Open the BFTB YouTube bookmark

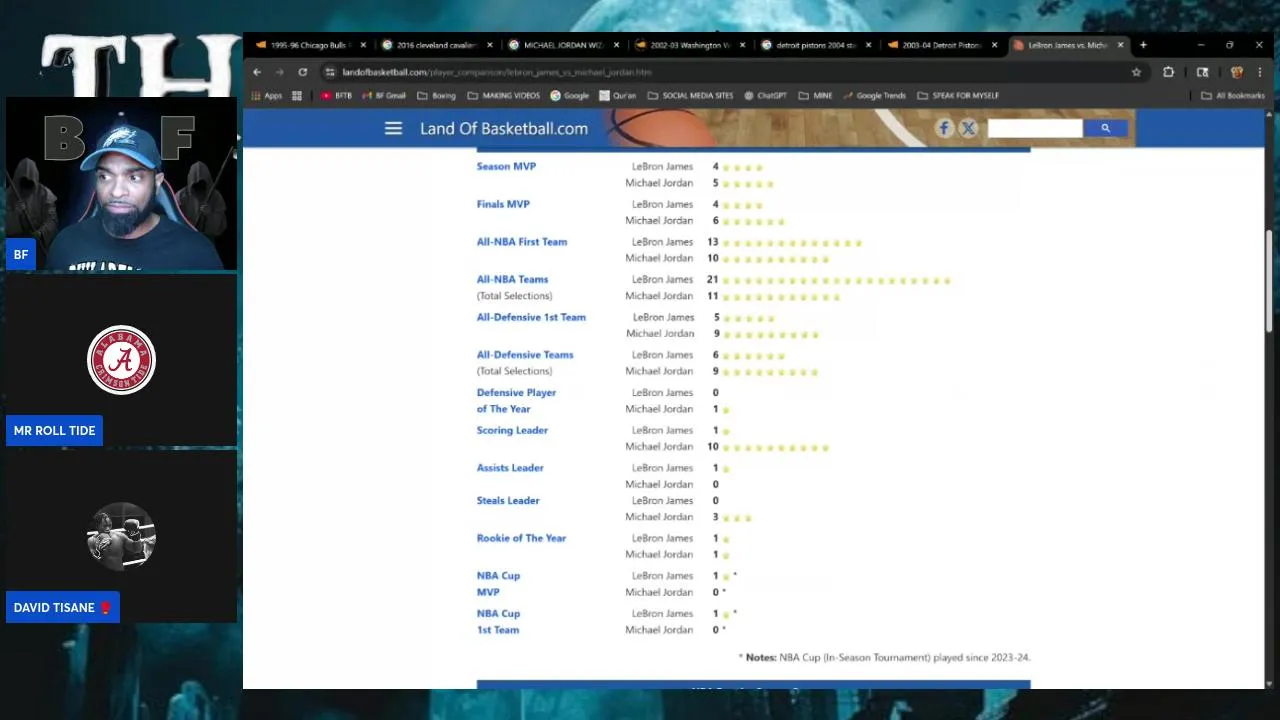pyautogui.click(x=336, y=96)
